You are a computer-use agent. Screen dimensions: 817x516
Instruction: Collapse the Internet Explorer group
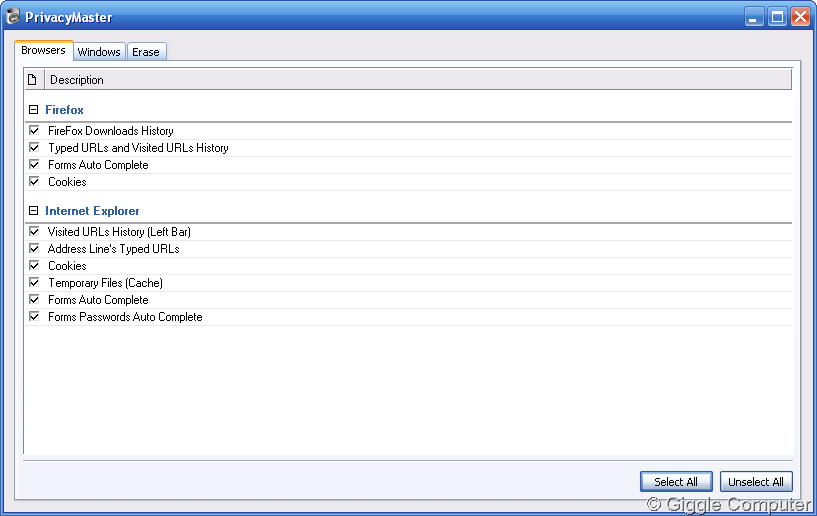click(33, 211)
